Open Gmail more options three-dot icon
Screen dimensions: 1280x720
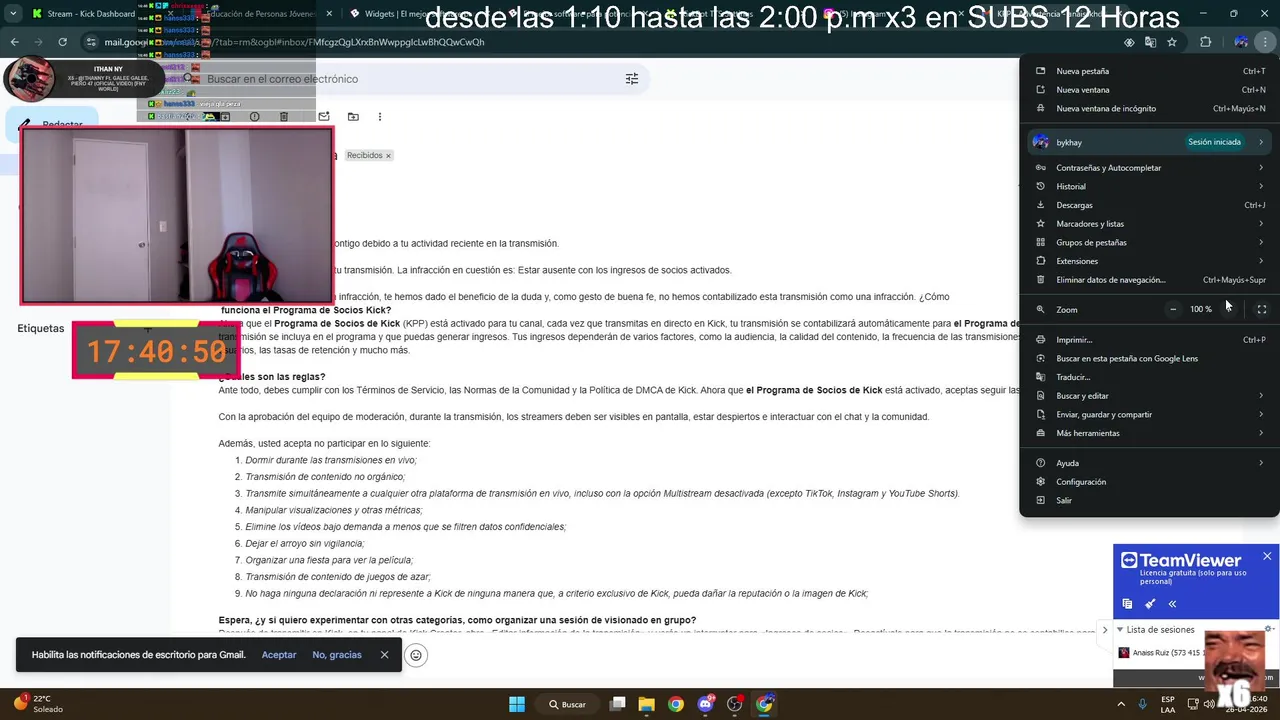tap(379, 117)
